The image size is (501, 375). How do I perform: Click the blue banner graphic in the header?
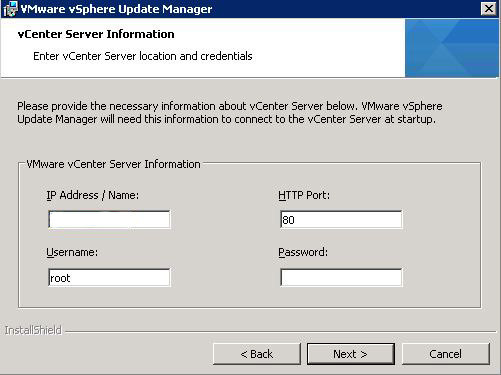point(452,48)
